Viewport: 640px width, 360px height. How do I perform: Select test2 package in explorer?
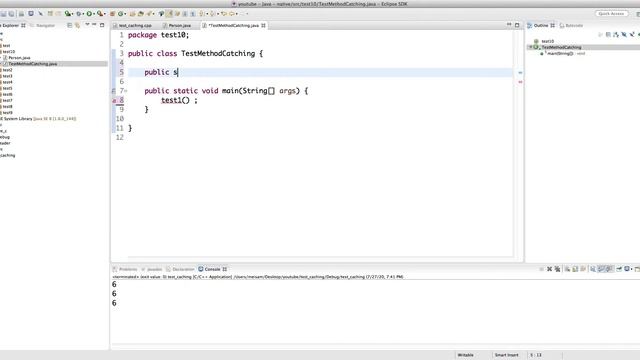(7, 70)
